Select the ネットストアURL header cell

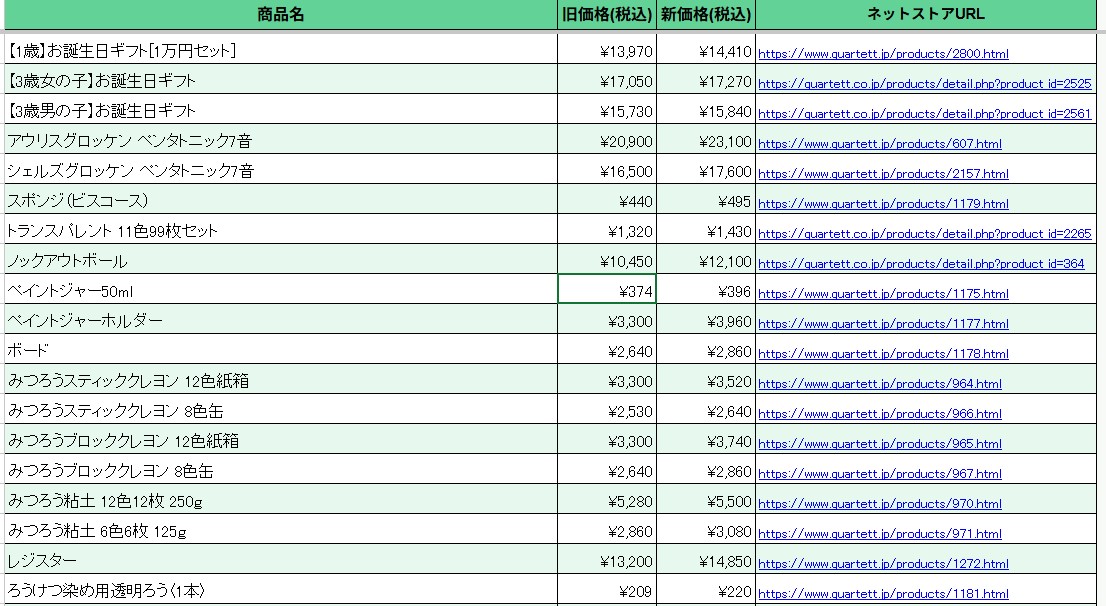925,15
